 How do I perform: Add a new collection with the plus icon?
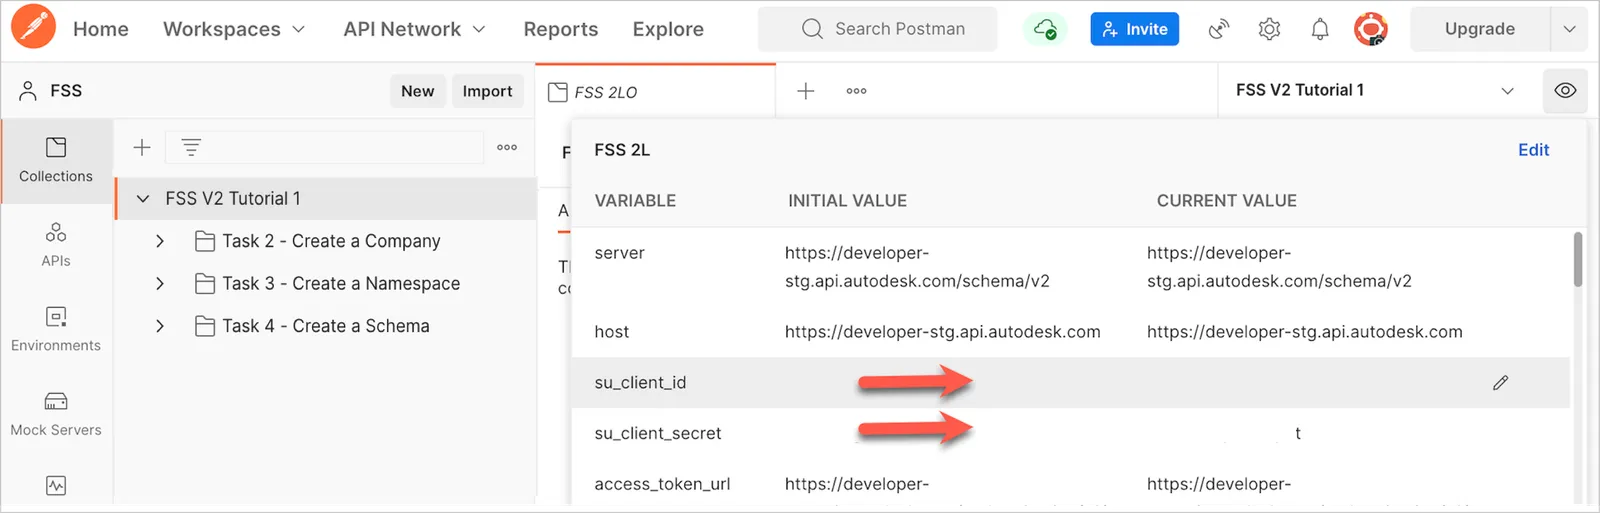click(x=142, y=148)
